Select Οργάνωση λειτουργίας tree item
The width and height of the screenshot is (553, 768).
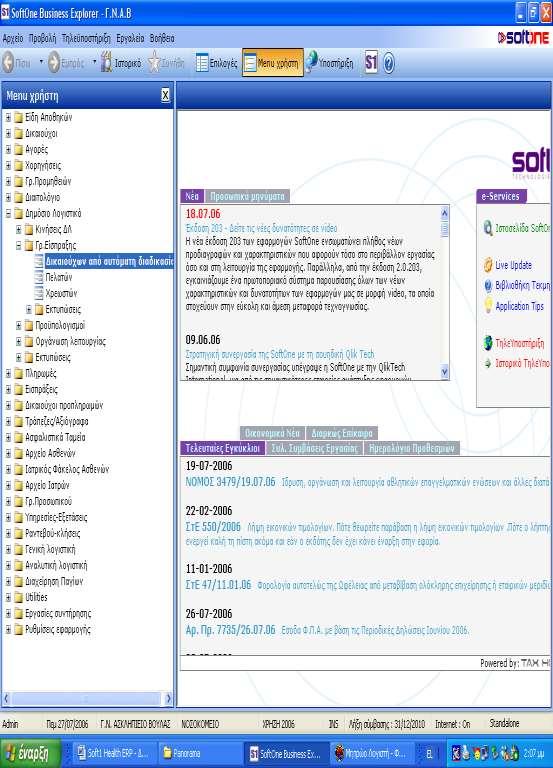pyautogui.click(x=71, y=341)
